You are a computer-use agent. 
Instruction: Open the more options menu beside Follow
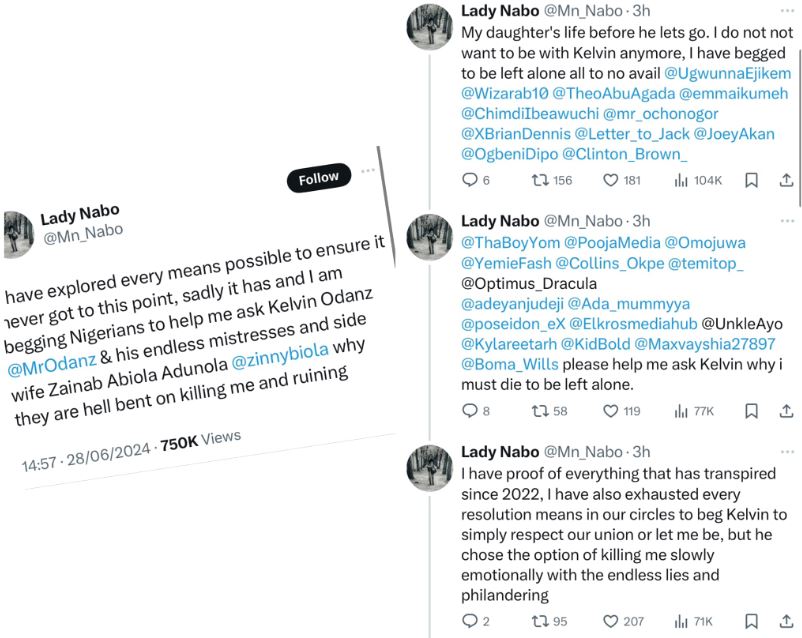[x=368, y=170]
